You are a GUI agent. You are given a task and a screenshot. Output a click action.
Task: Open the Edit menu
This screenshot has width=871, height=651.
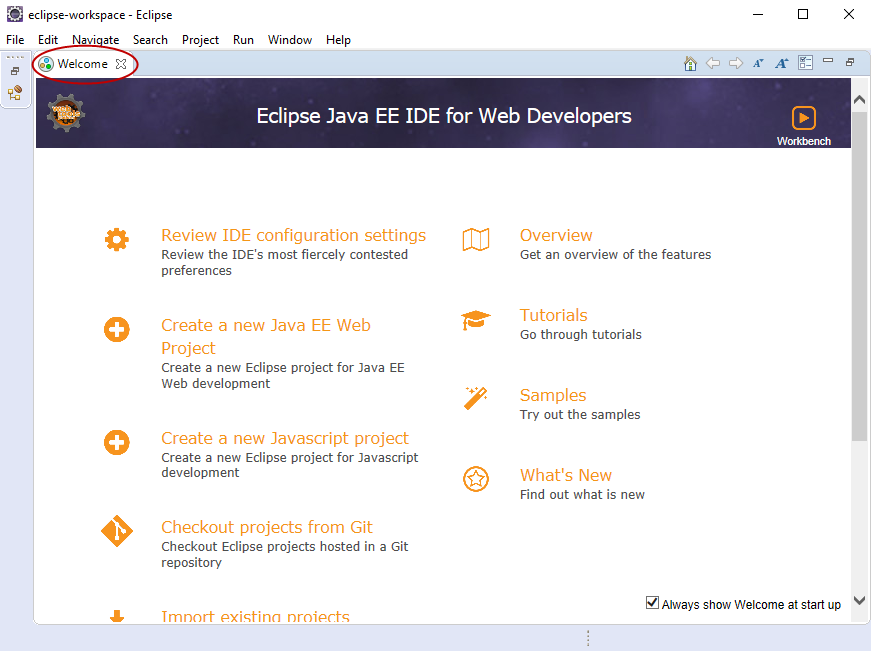click(48, 40)
